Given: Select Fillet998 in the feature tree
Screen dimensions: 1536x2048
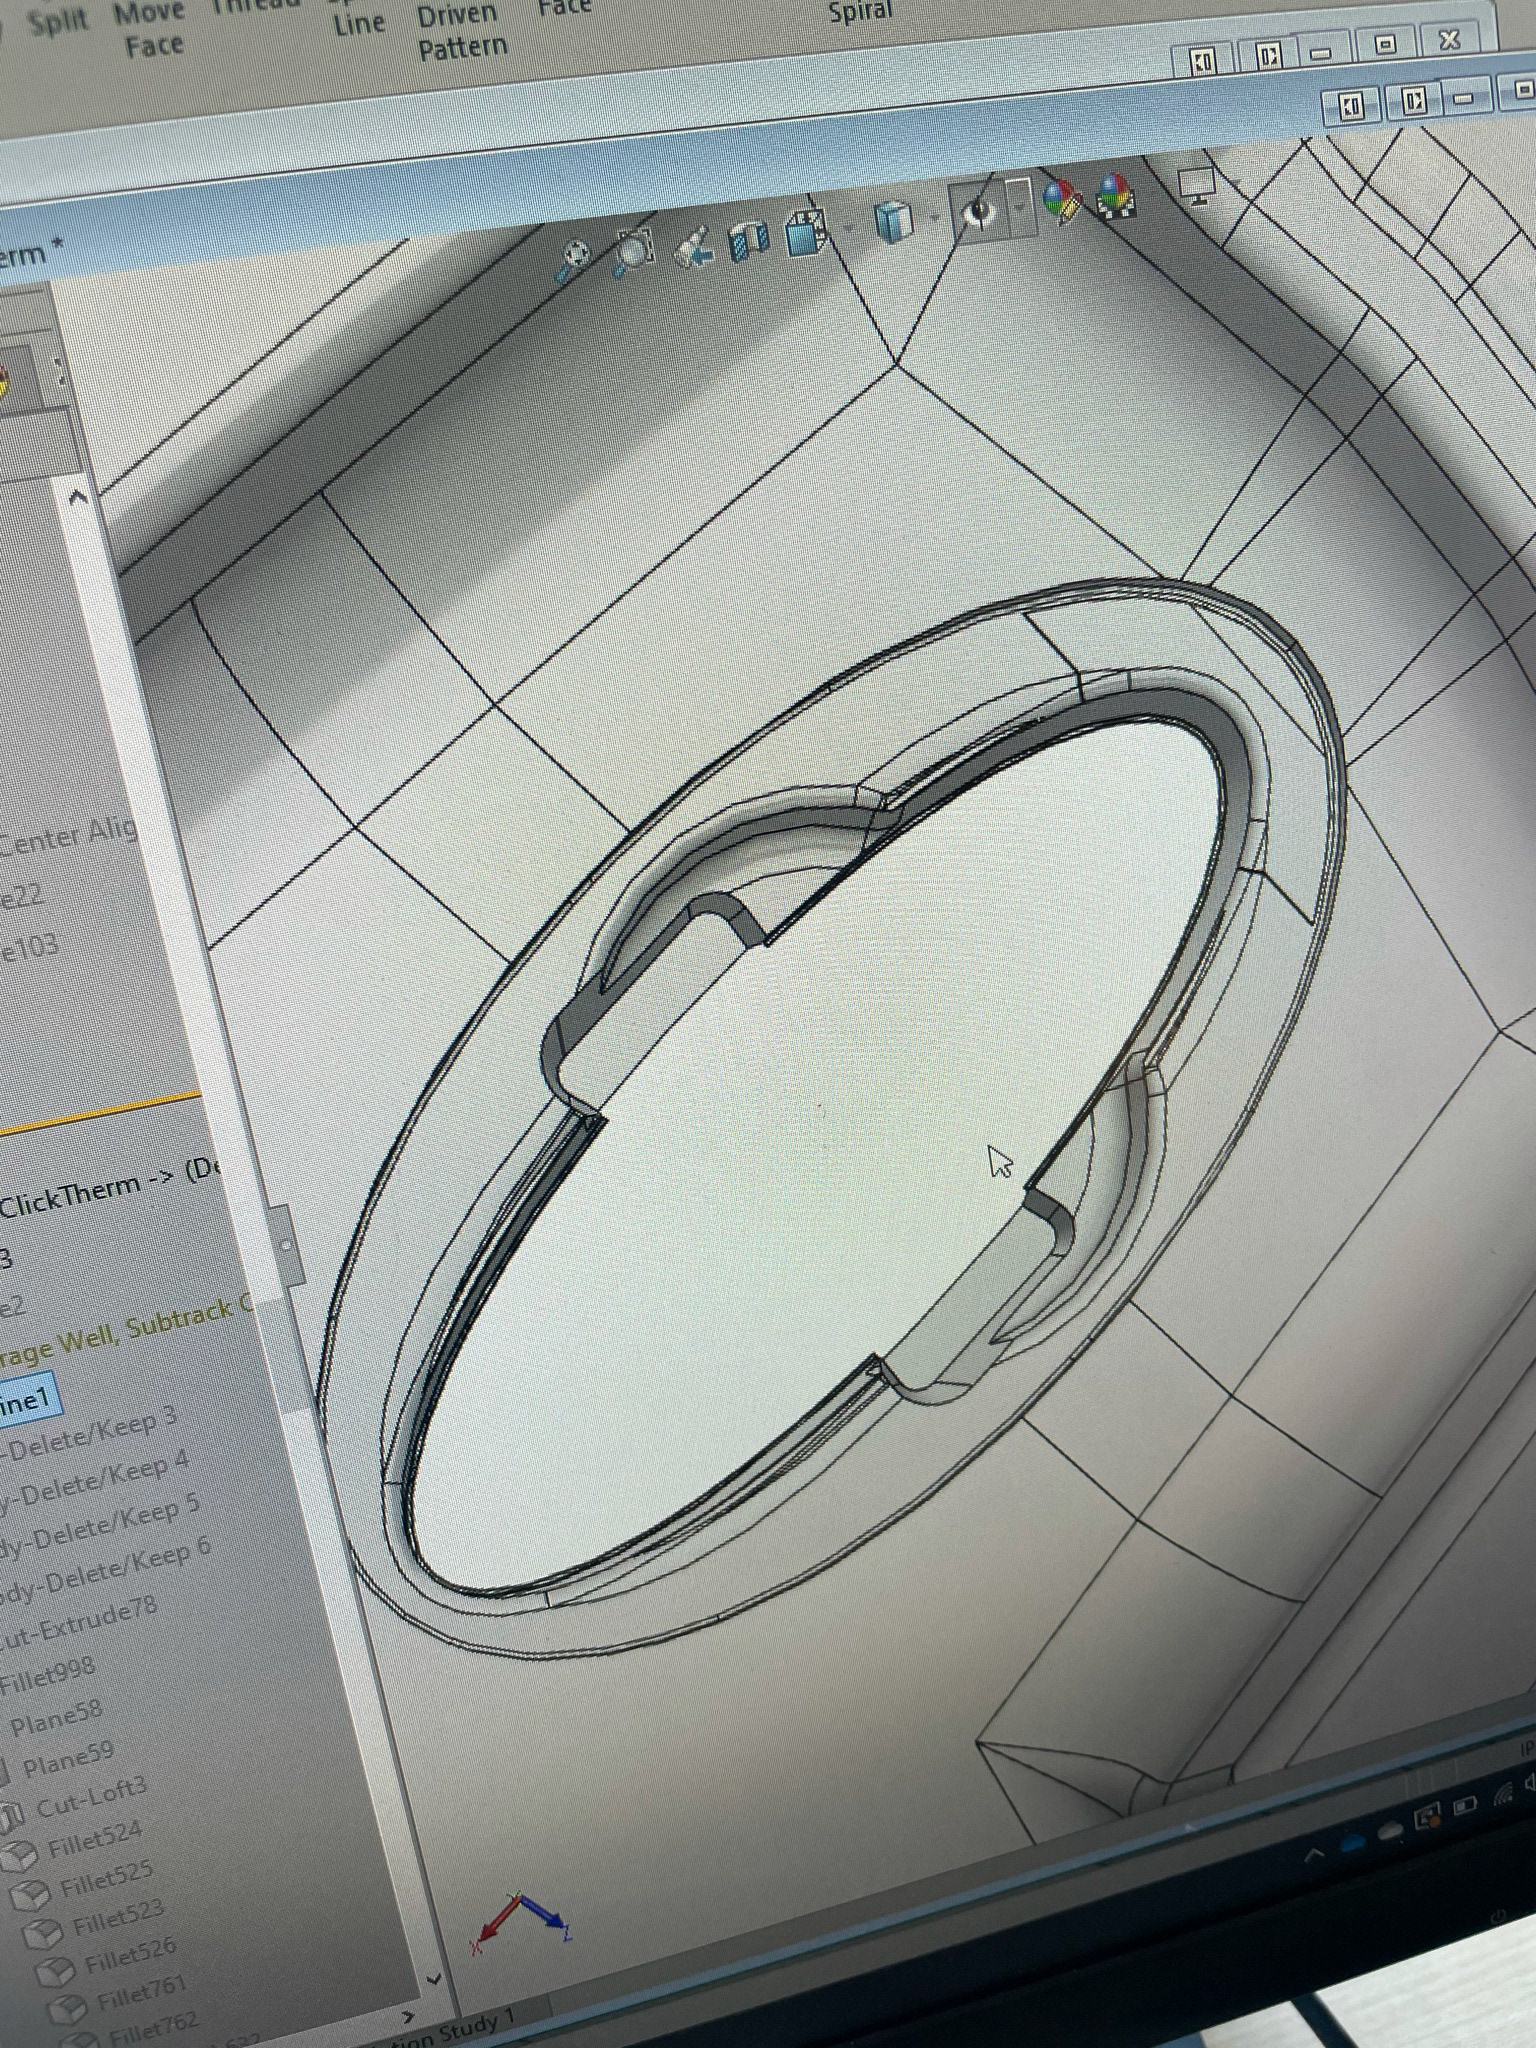Looking at the screenshot, I should (48, 1674).
